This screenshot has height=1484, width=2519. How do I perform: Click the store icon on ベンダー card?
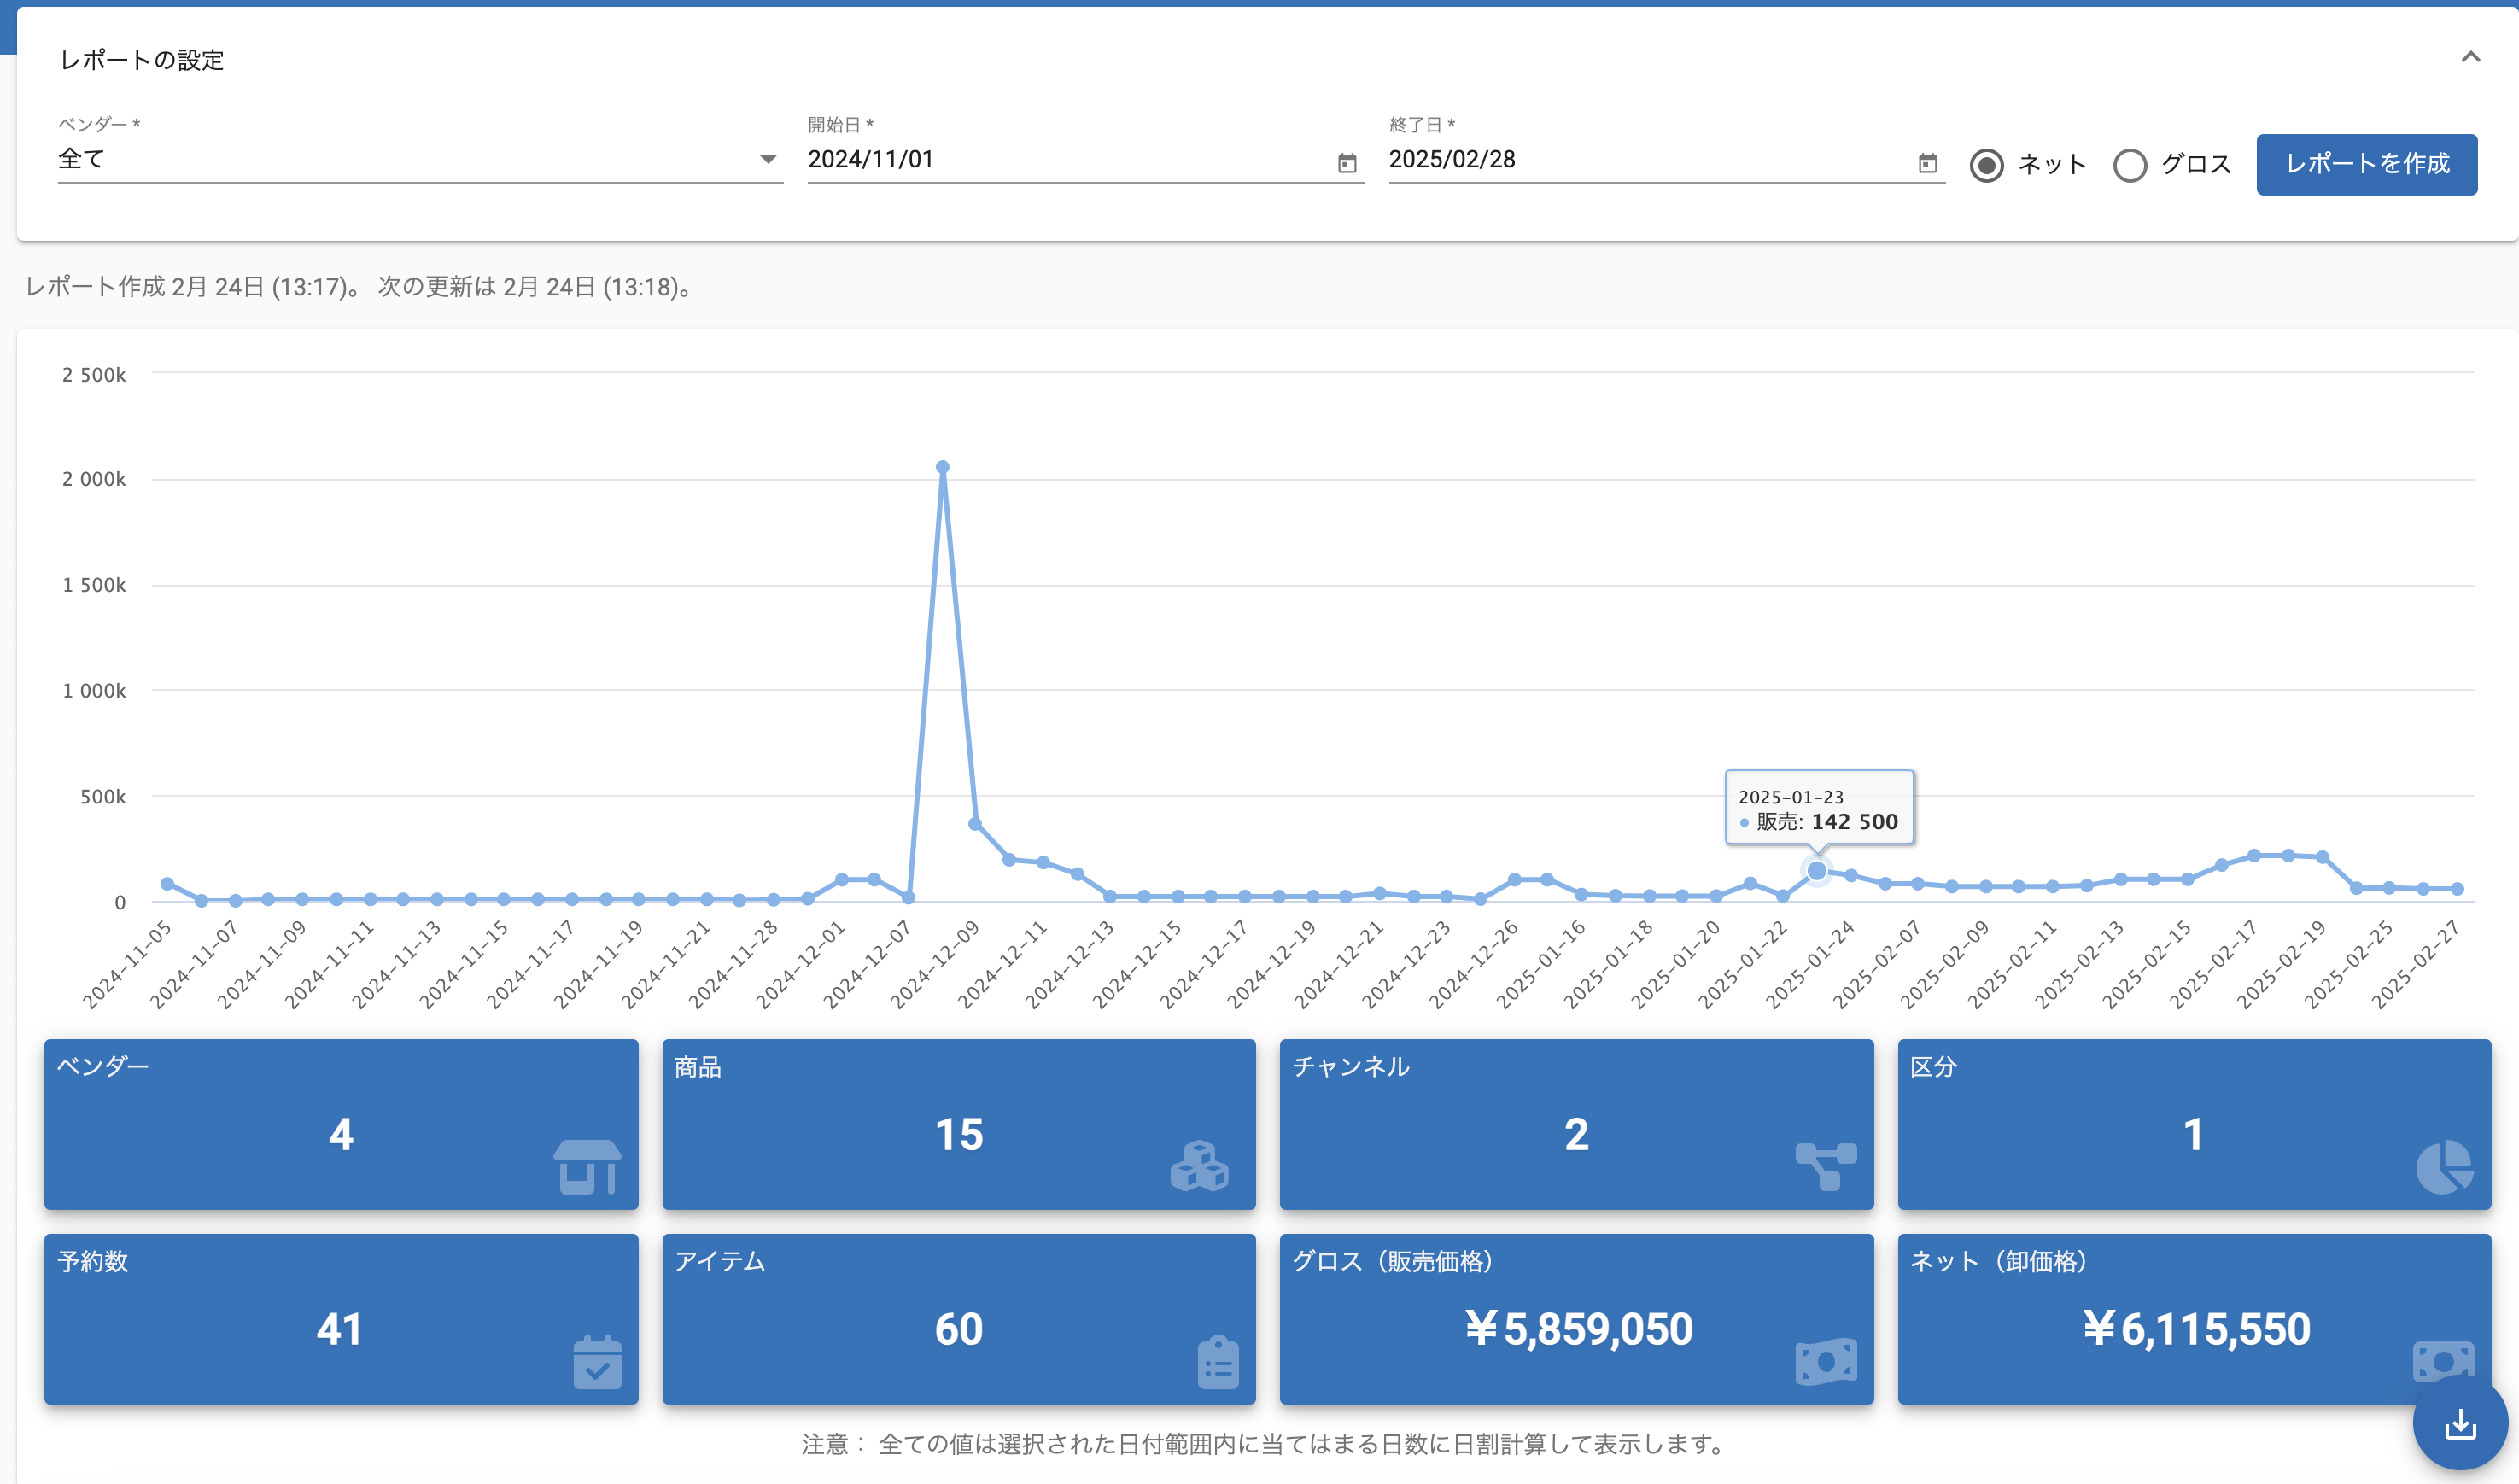pyautogui.click(x=587, y=1166)
